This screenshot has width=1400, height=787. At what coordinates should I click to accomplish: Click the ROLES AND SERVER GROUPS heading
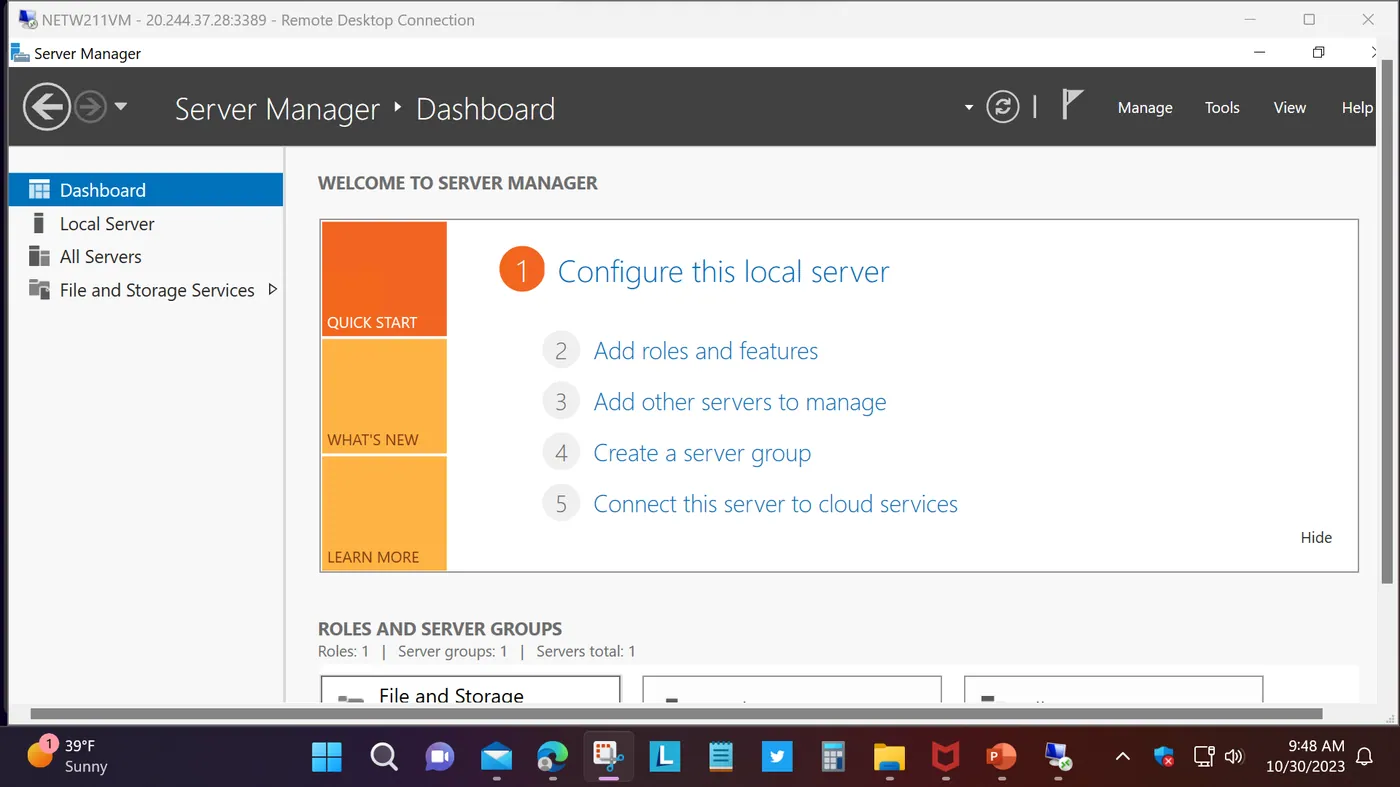click(440, 629)
